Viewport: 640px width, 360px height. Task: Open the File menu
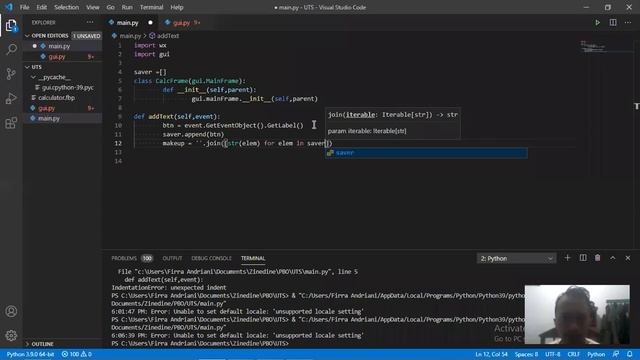pos(24,7)
